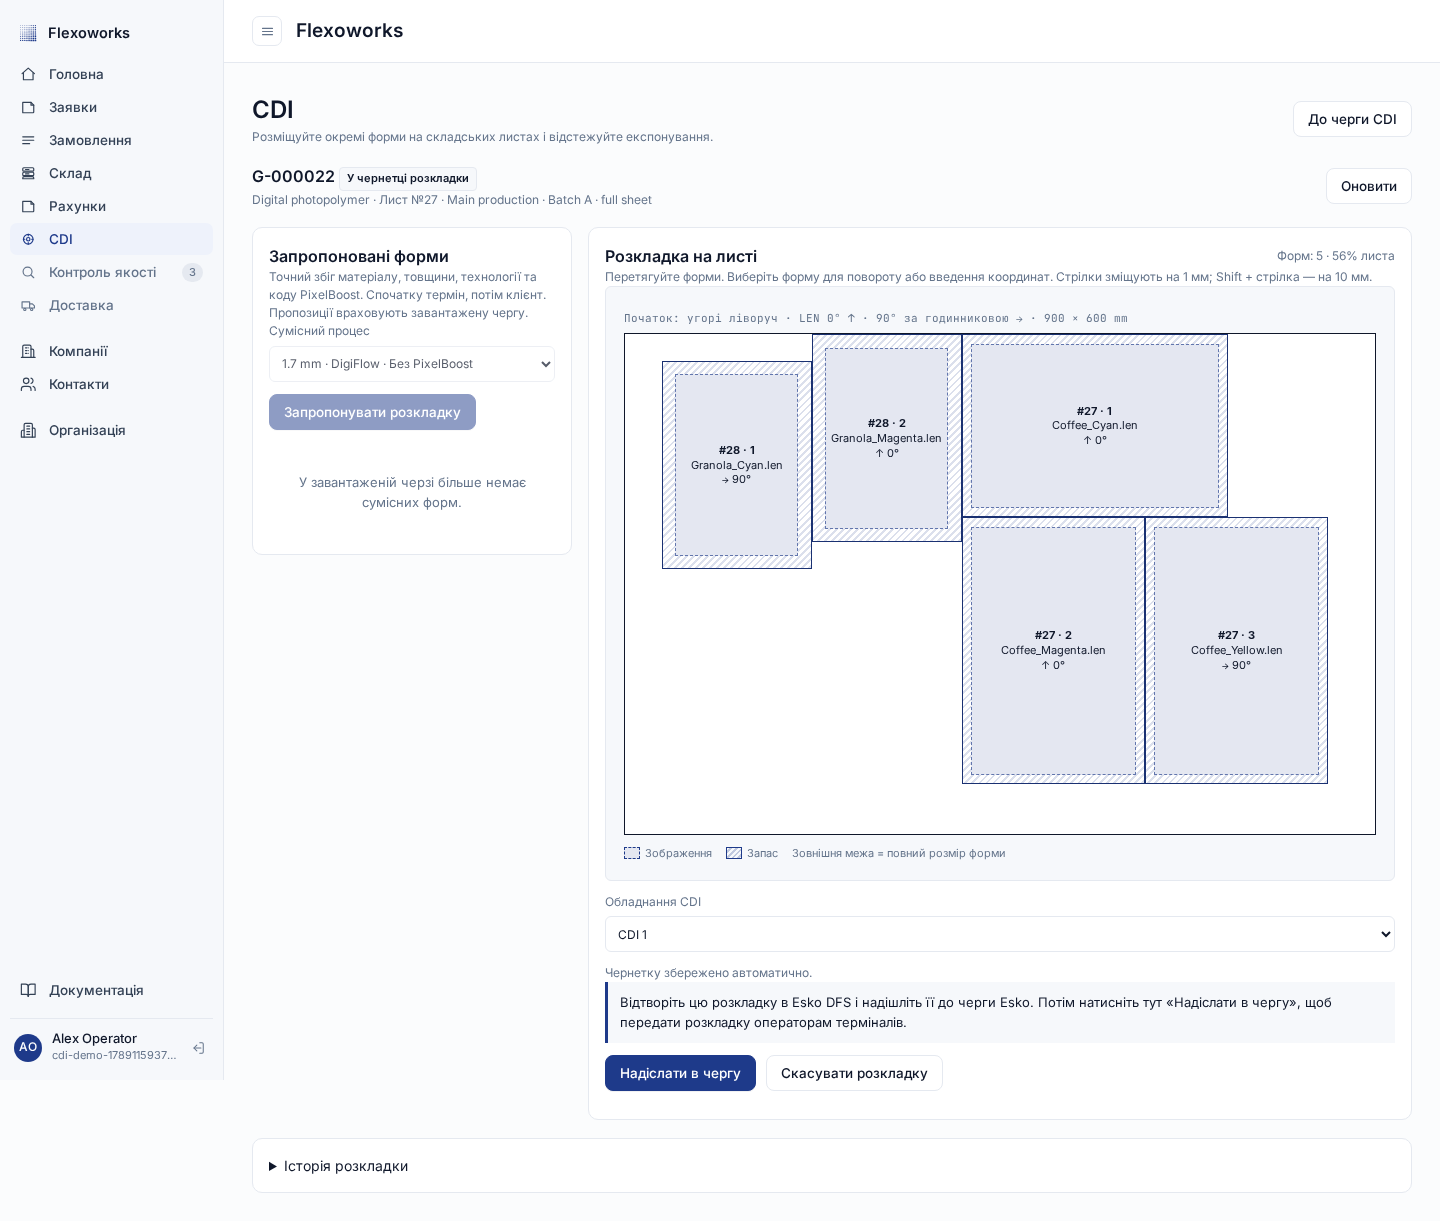Select form #28 · 1 Granola_Cyan.len
Screen dimensions: 1440x1221
[737, 465]
